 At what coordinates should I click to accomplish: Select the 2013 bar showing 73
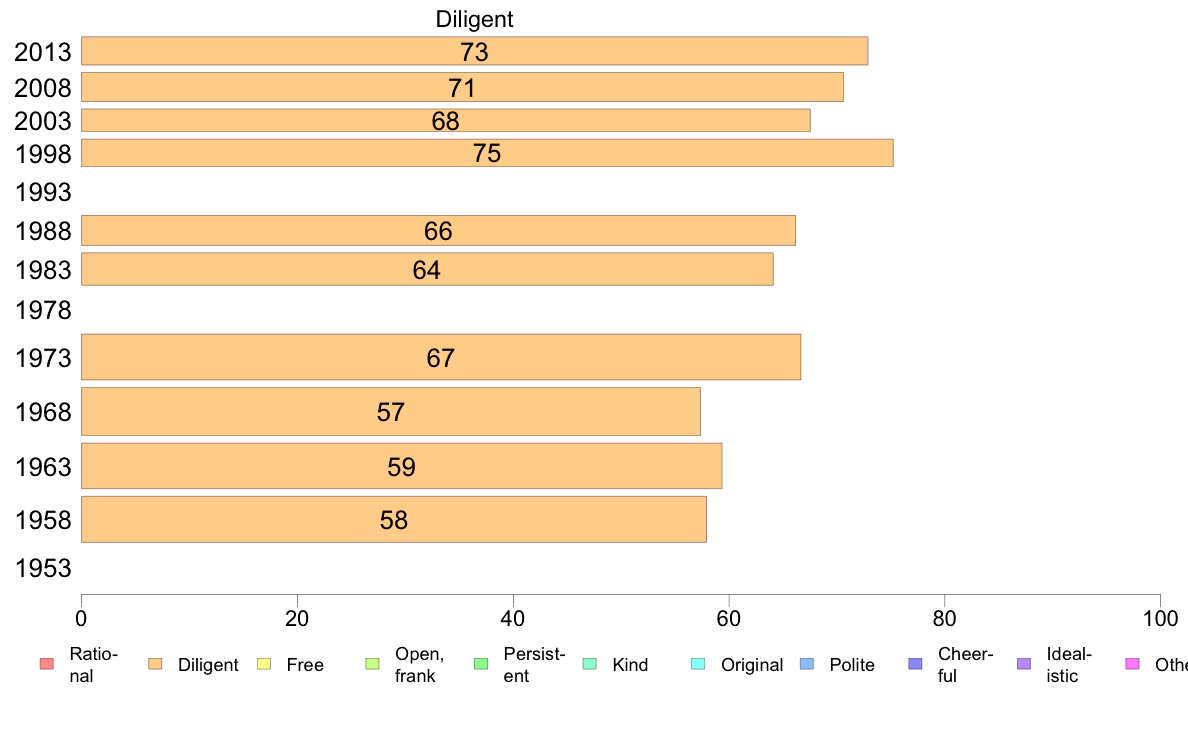click(x=474, y=51)
